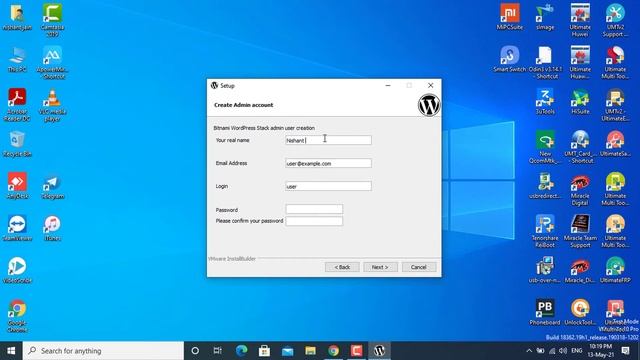640x360 pixels.
Task: Open the taskbar clock and date
Action: (600, 351)
